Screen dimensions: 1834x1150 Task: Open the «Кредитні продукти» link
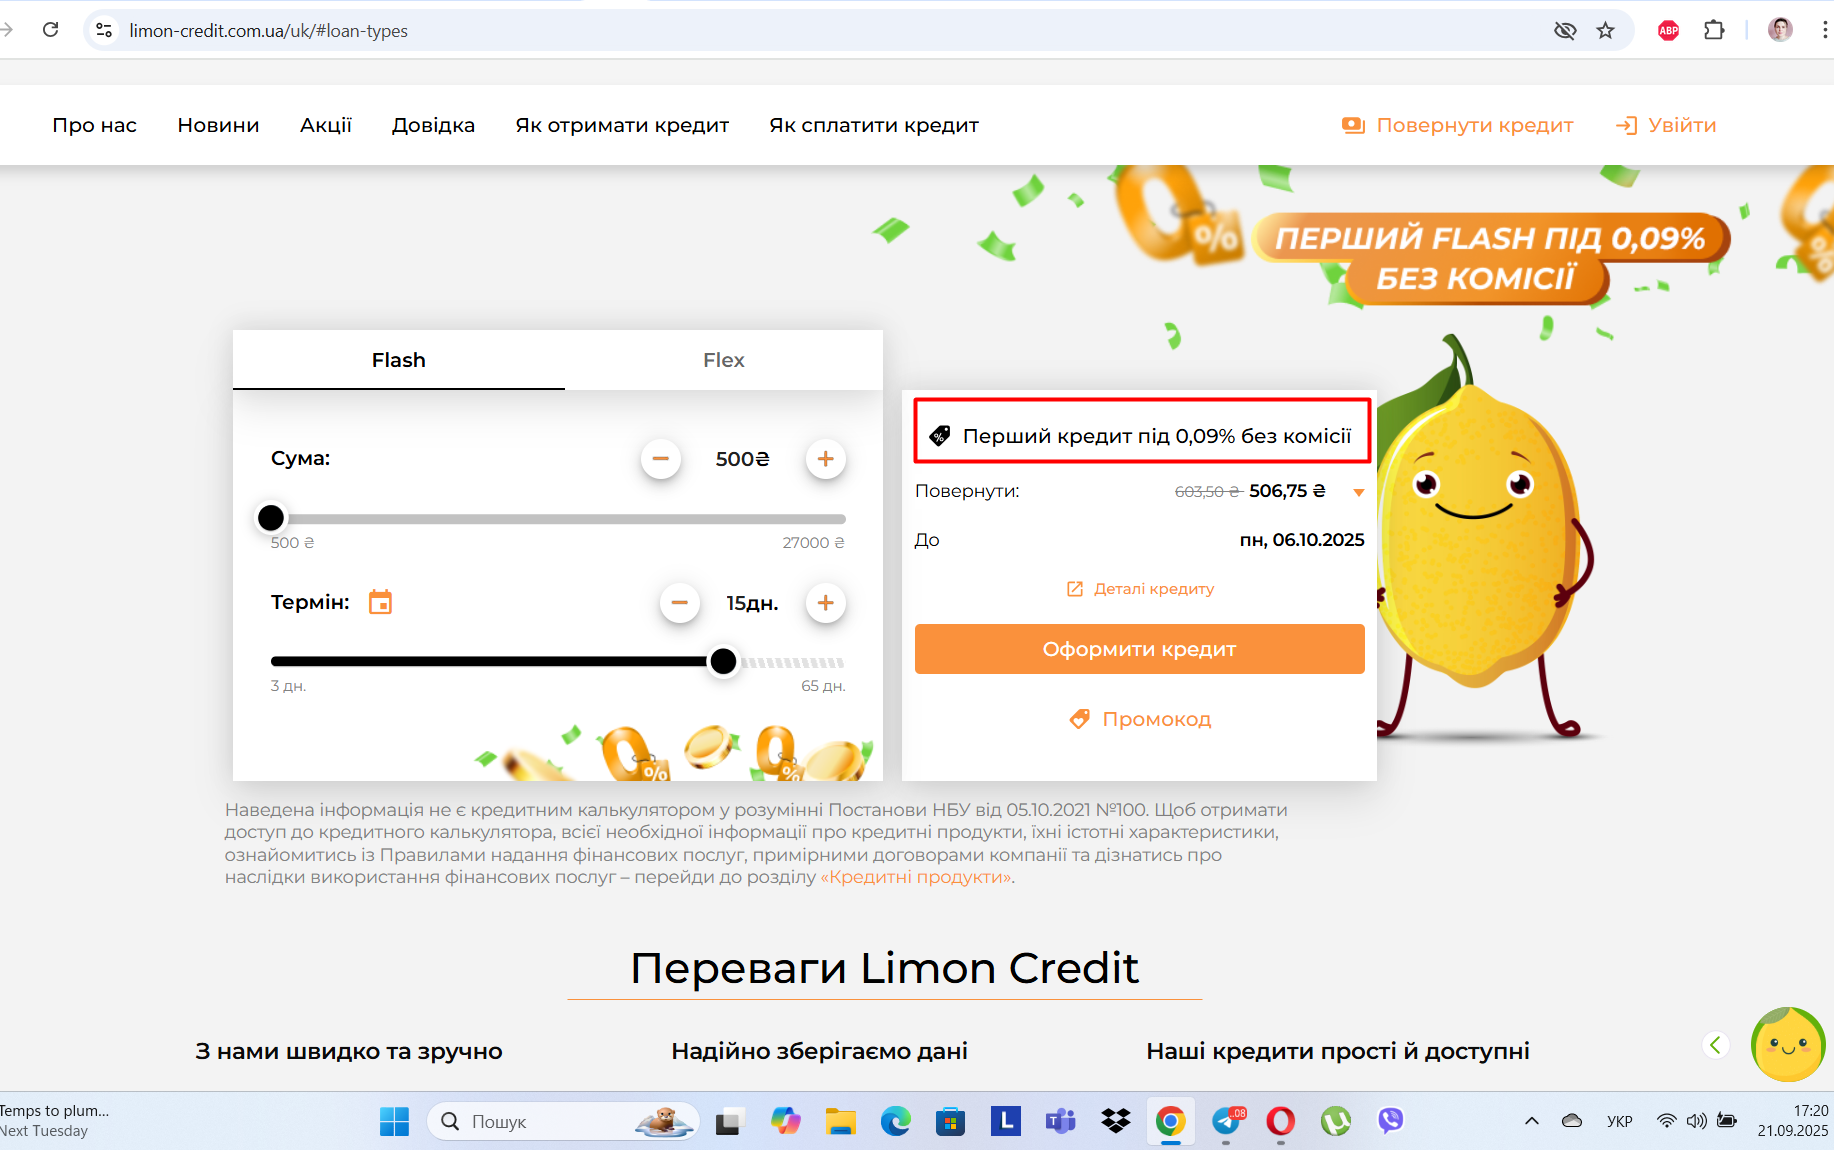tap(917, 877)
